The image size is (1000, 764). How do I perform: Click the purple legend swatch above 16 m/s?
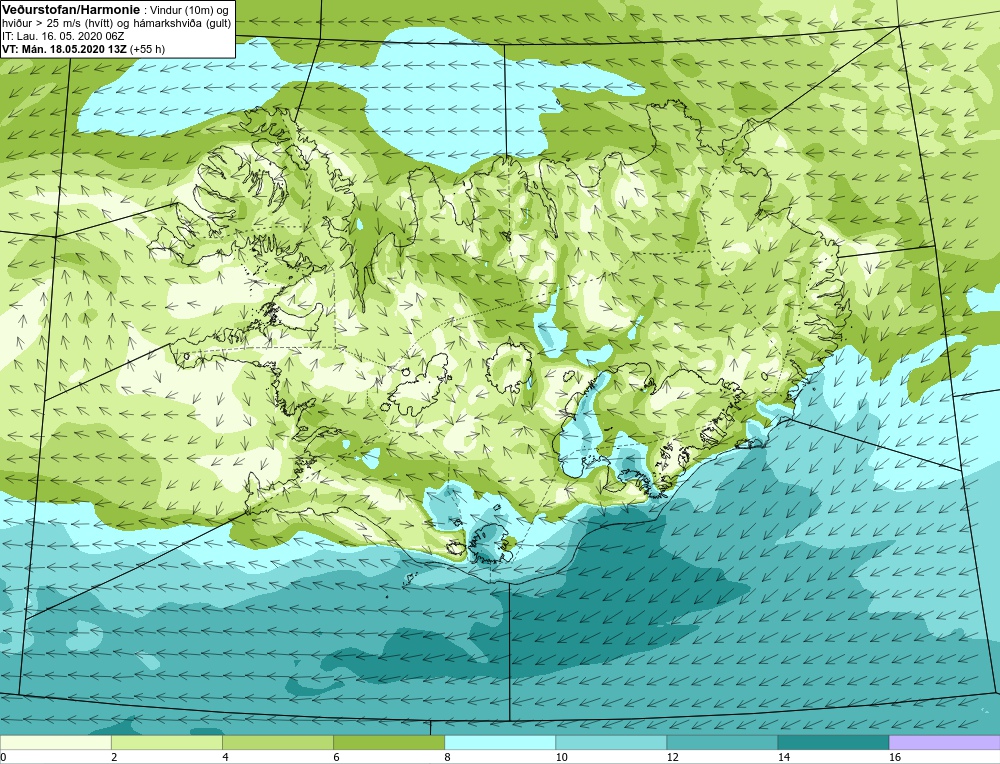945,742
